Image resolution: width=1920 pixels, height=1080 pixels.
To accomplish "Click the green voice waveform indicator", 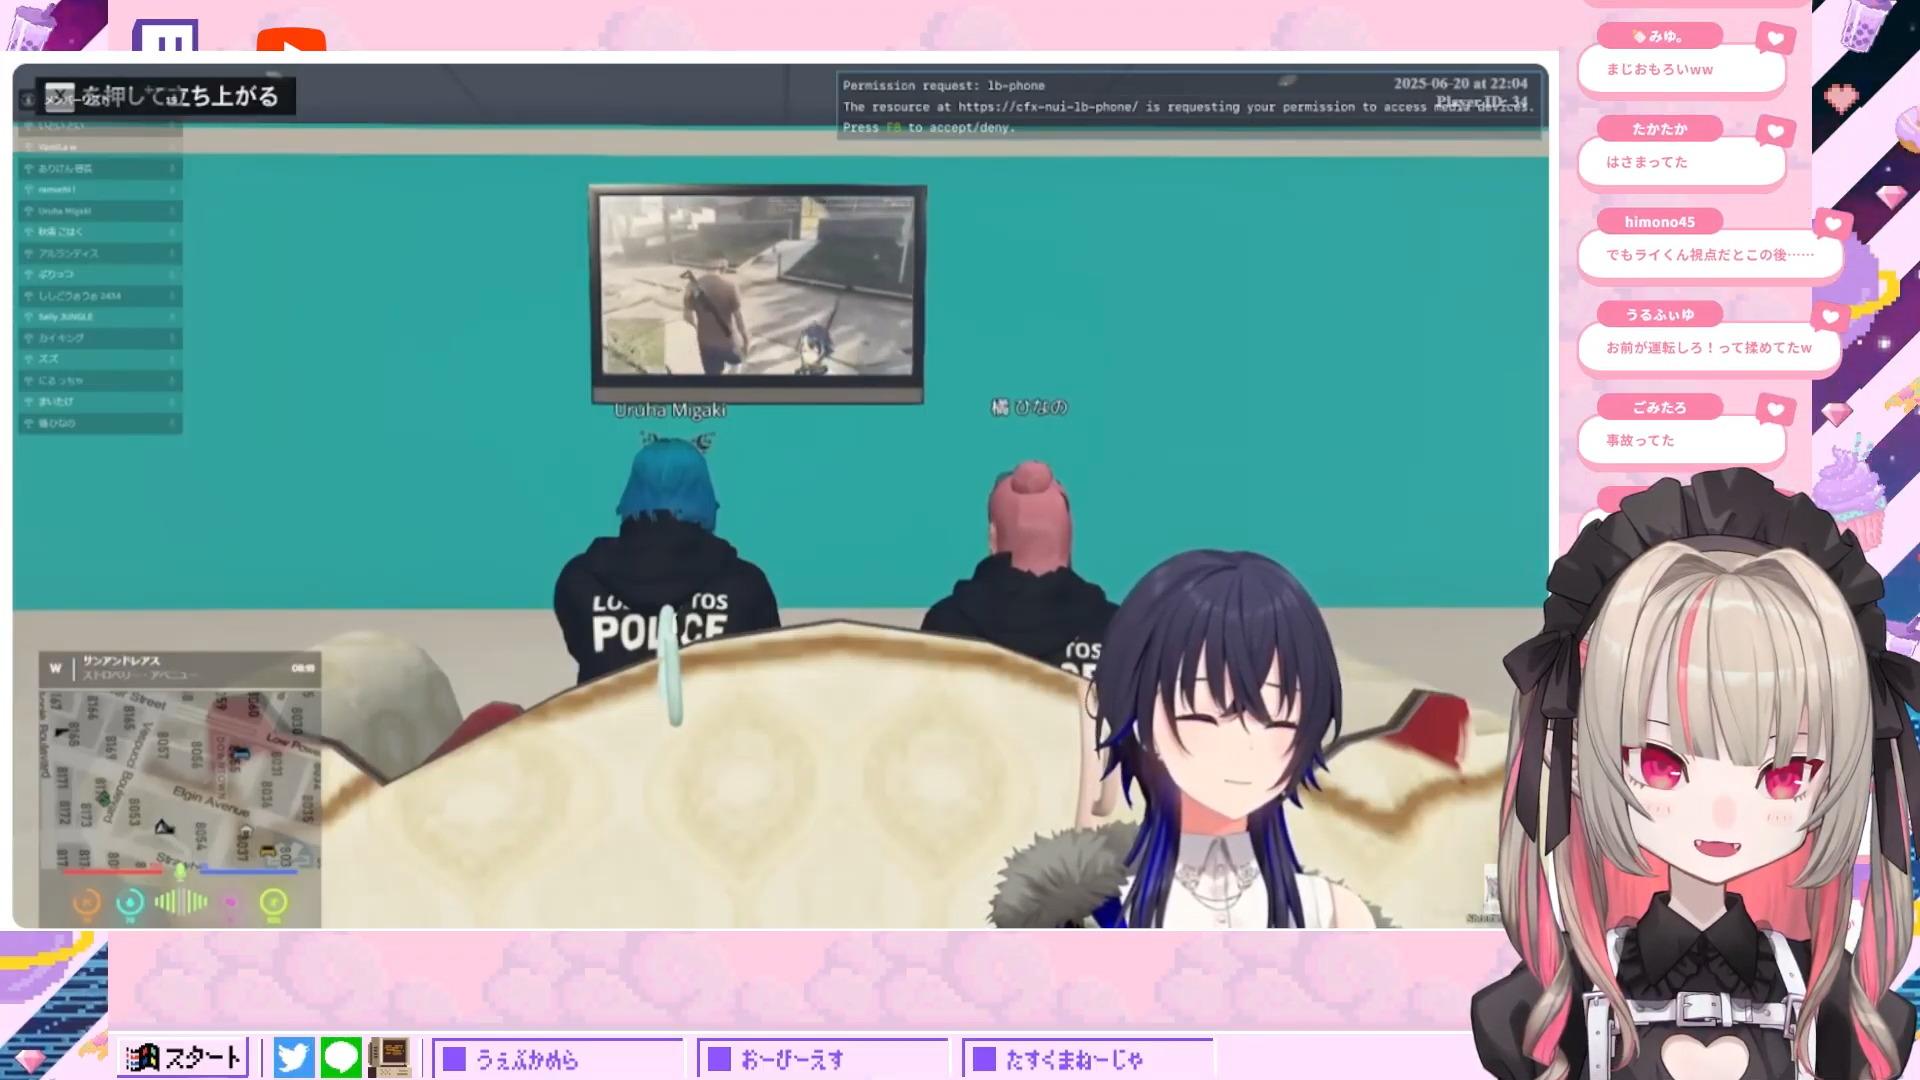I will [181, 902].
